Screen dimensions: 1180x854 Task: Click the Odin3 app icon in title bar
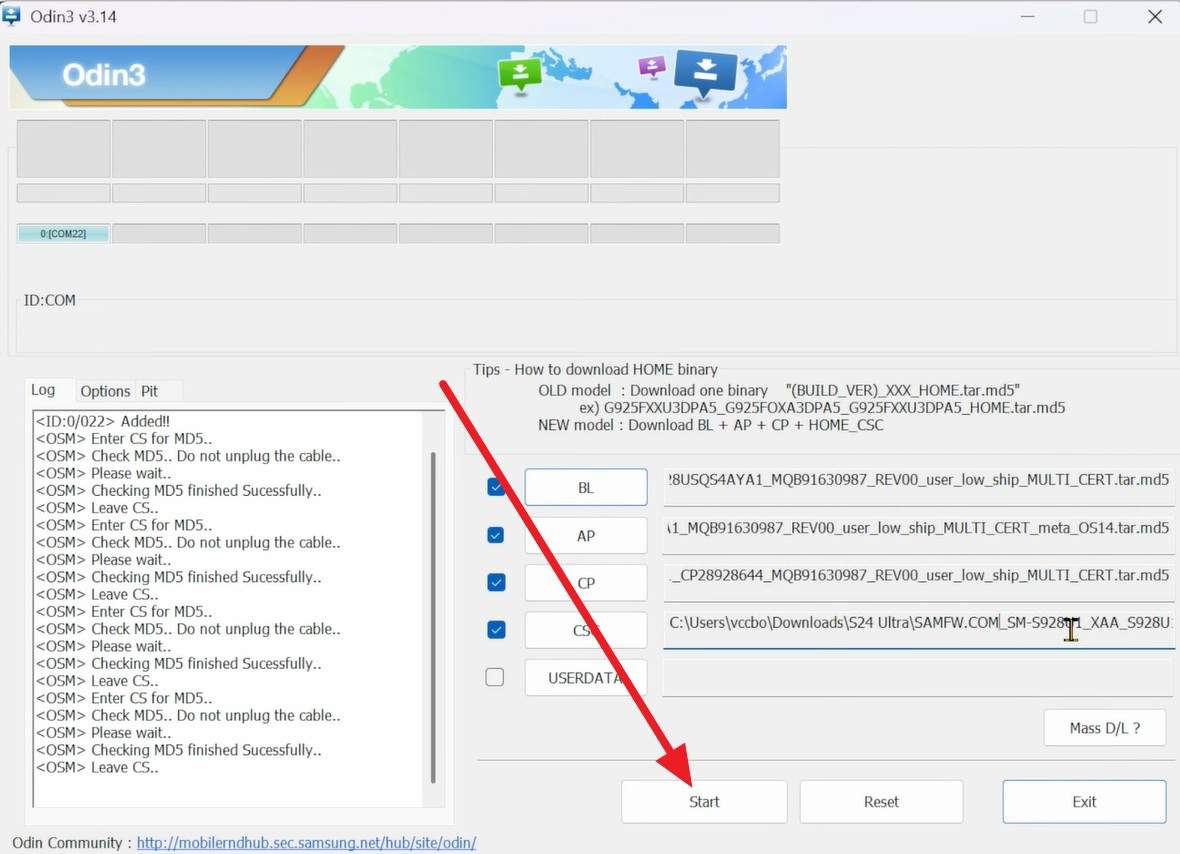[11, 16]
